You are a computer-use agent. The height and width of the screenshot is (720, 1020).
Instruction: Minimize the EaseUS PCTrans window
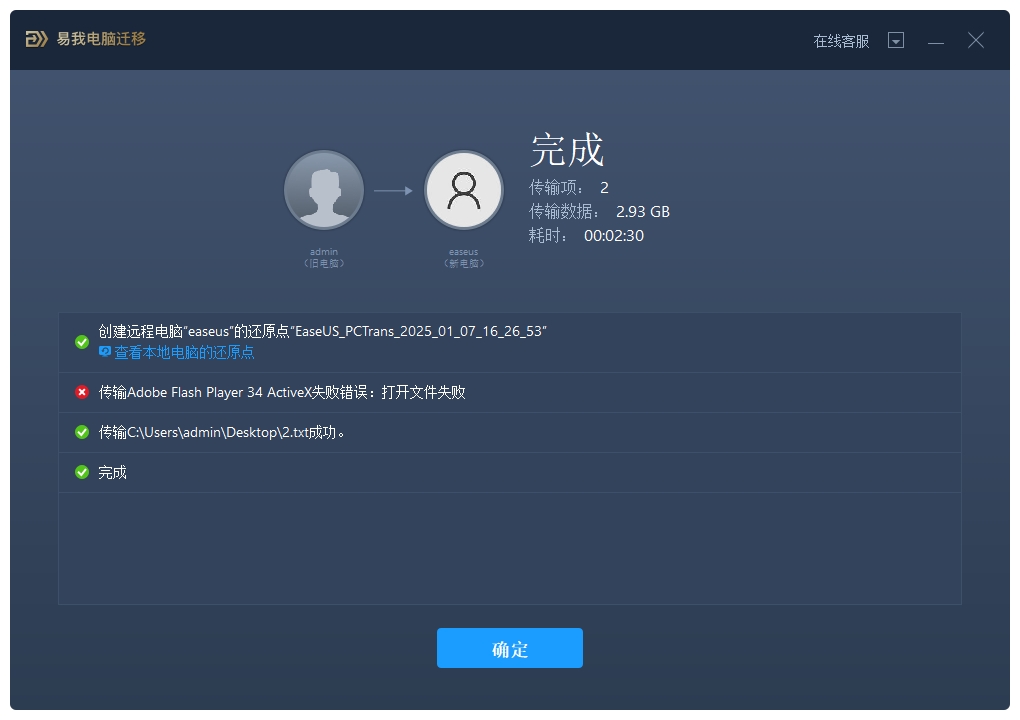pos(936,40)
